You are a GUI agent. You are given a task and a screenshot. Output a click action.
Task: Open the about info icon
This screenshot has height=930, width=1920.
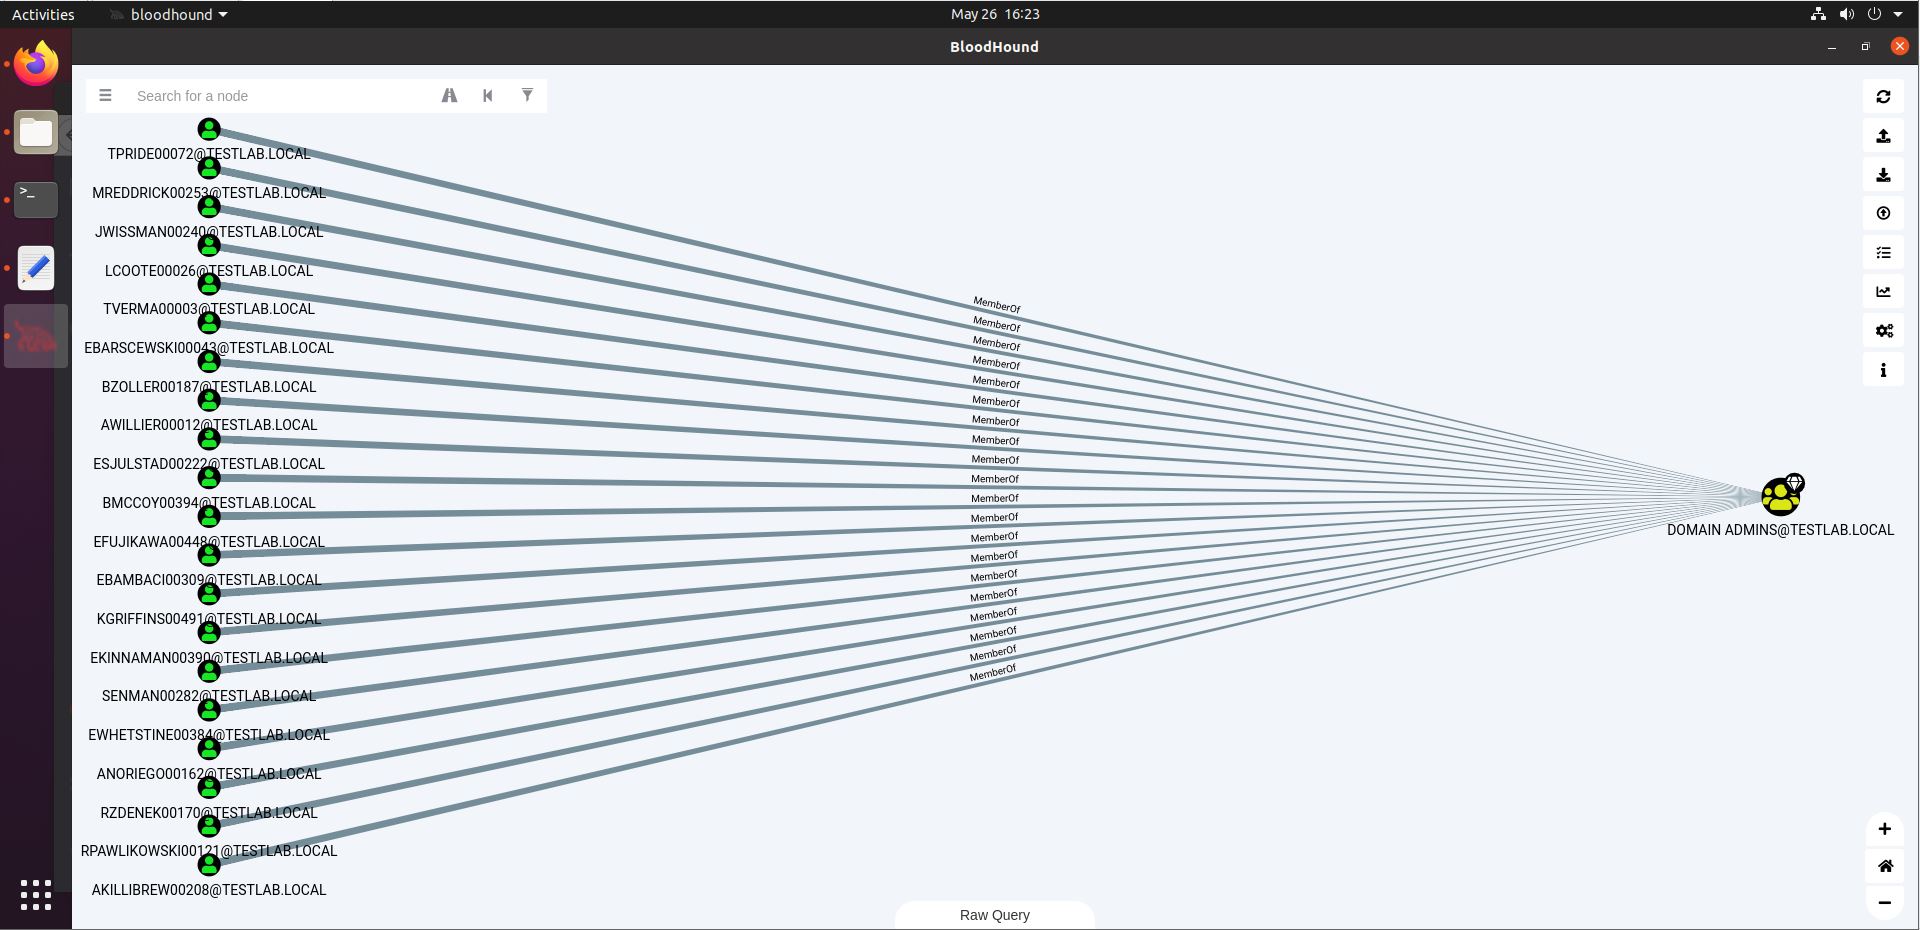pos(1883,370)
